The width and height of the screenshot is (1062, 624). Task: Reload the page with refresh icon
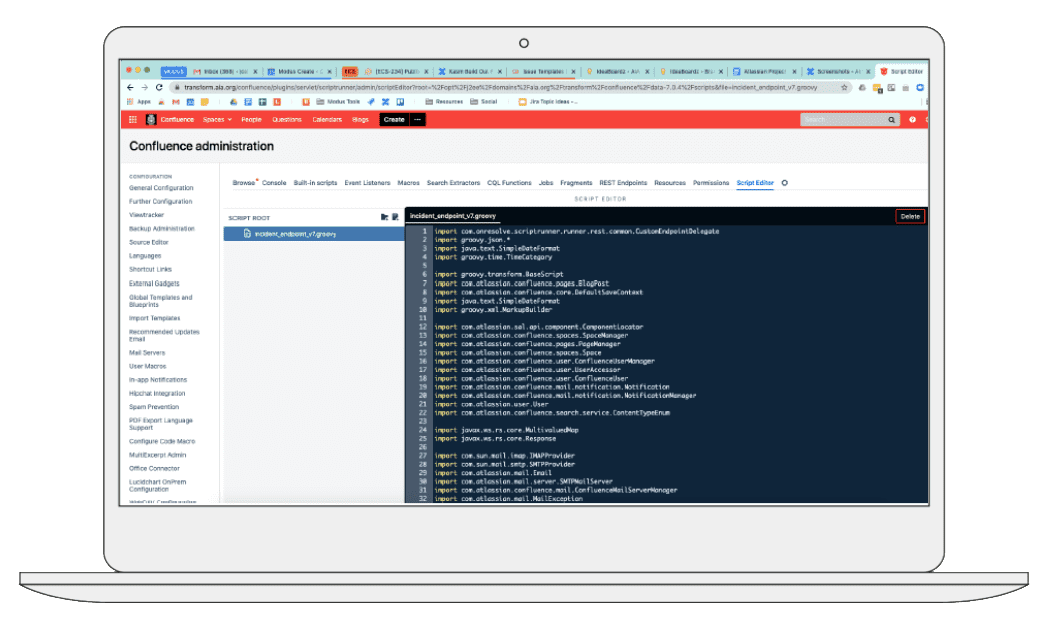(159, 87)
